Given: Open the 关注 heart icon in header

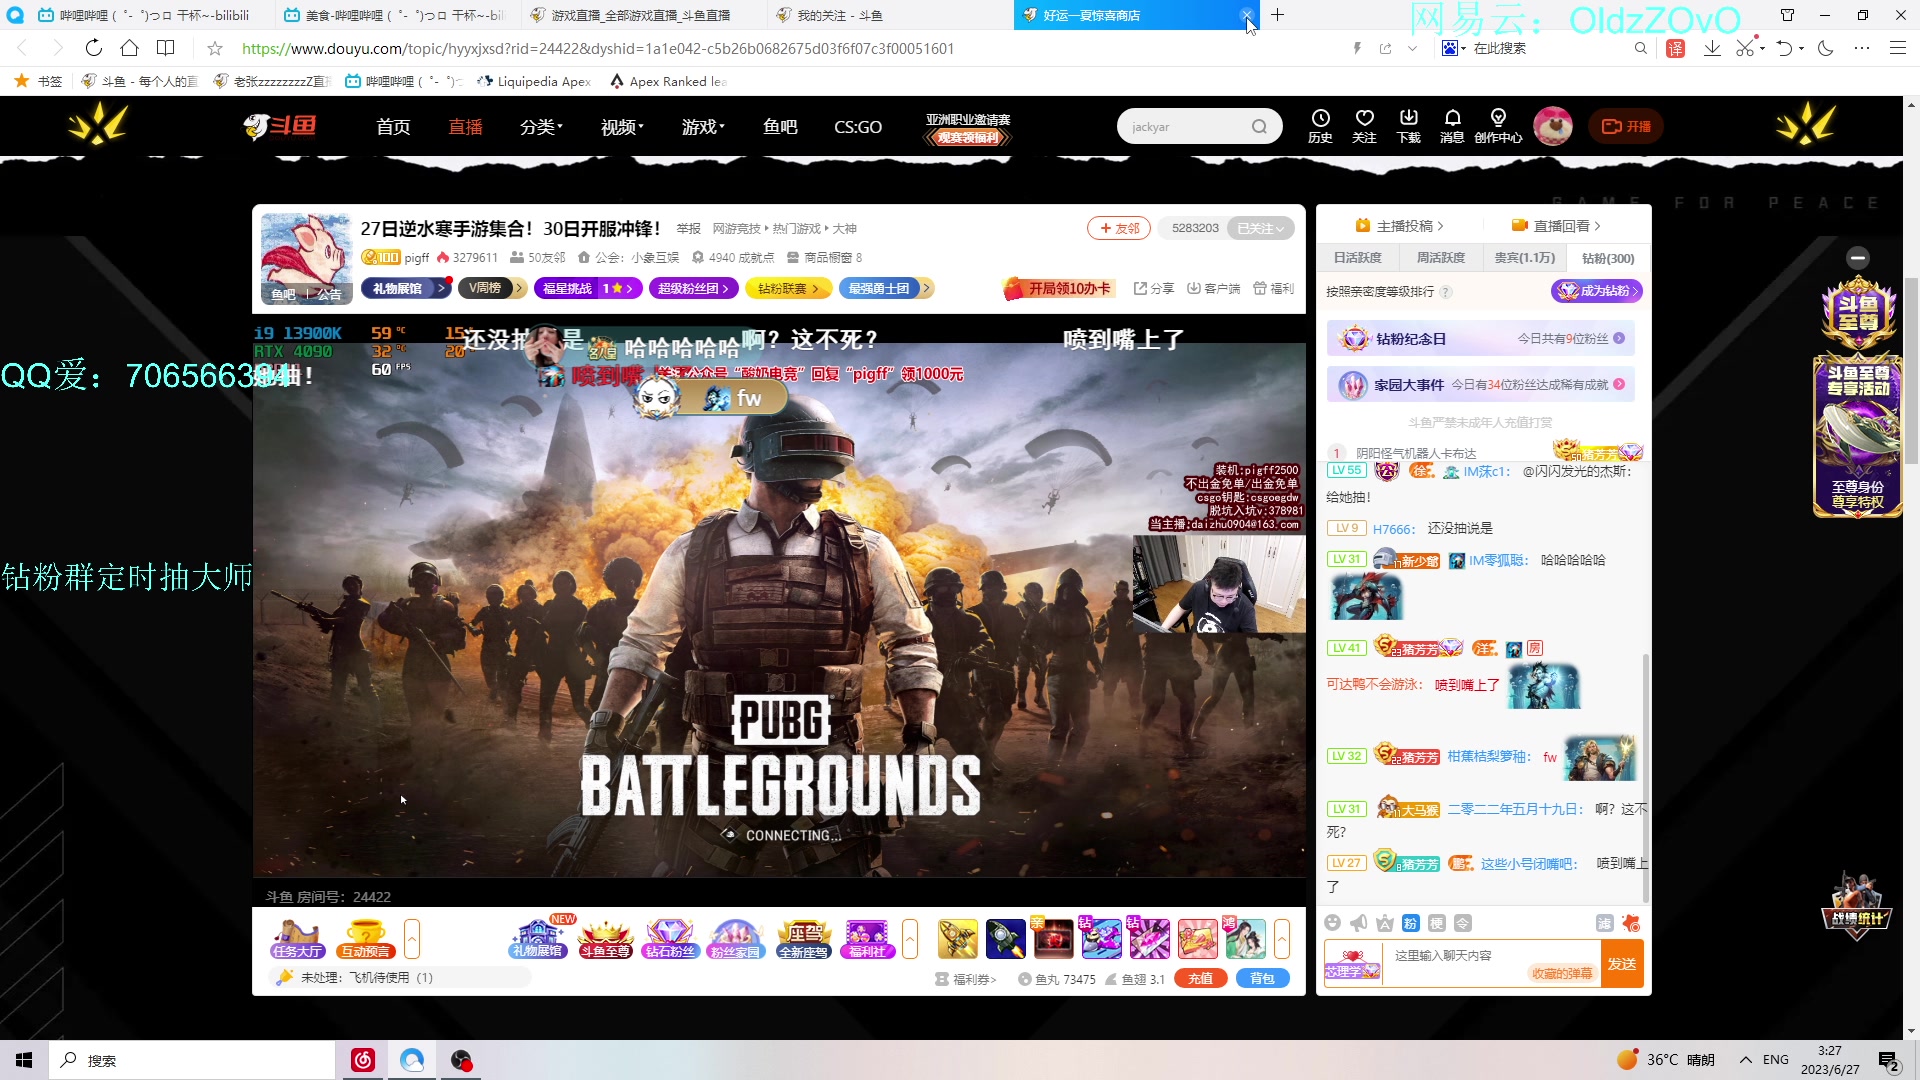Looking at the screenshot, I should tap(1364, 126).
